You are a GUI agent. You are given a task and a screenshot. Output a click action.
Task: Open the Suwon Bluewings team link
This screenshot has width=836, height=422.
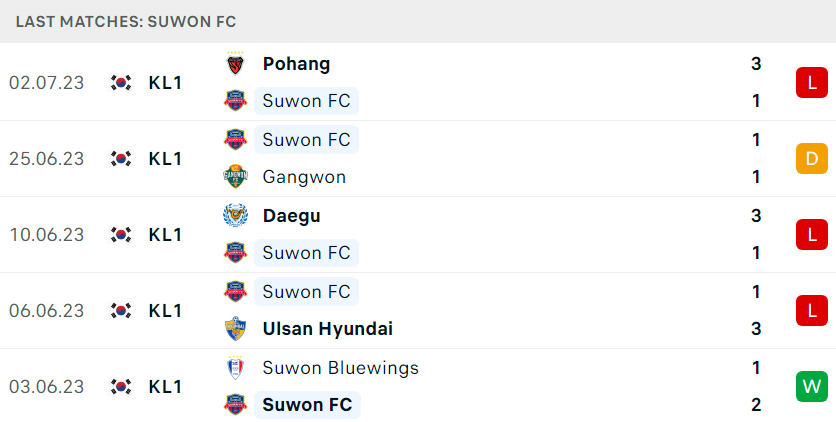point(340,368)
